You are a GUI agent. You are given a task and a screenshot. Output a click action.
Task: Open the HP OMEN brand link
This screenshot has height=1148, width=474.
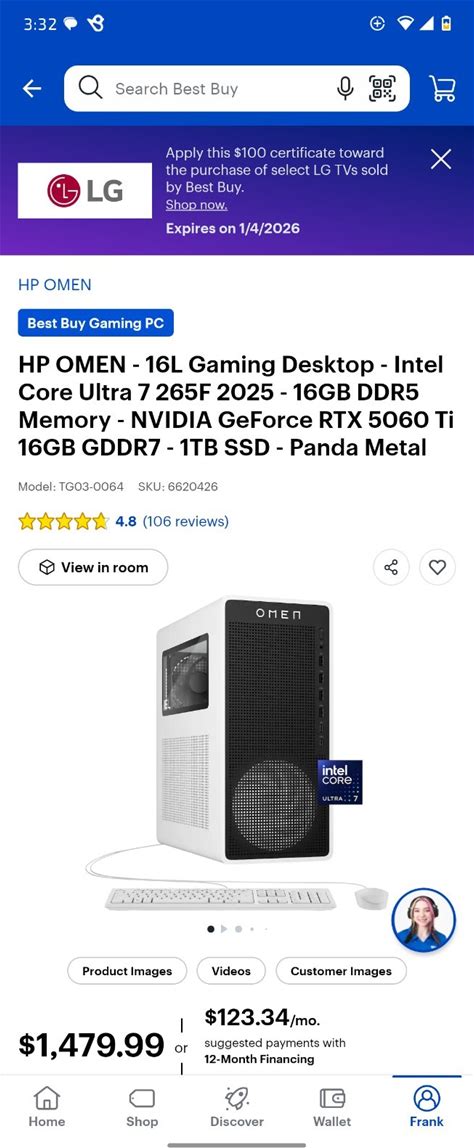click(x=54, y=285)
